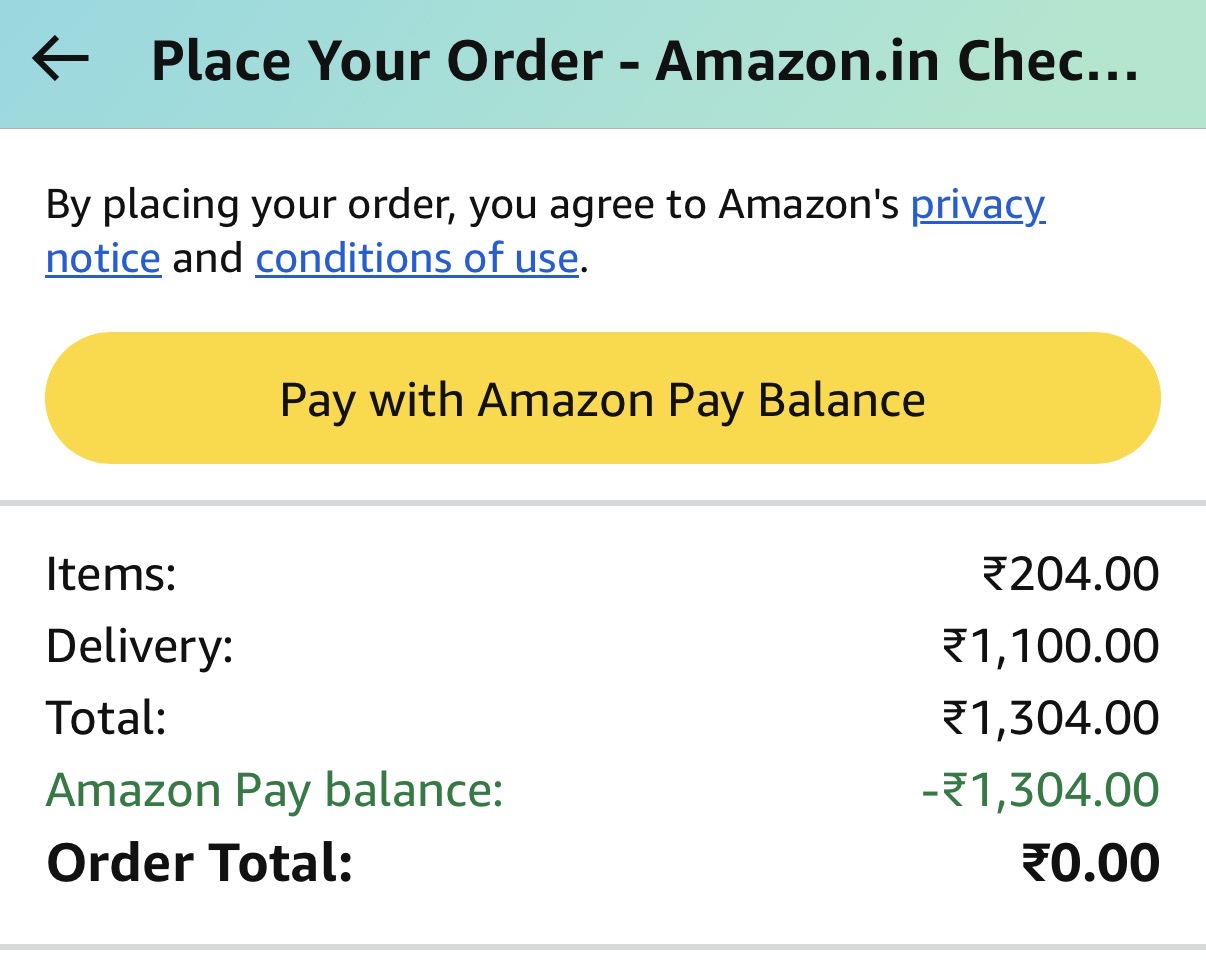Click the divider line below the pay button
Image resolution: width=1206 pixels, height=963 pixels.
pos(603,502)
